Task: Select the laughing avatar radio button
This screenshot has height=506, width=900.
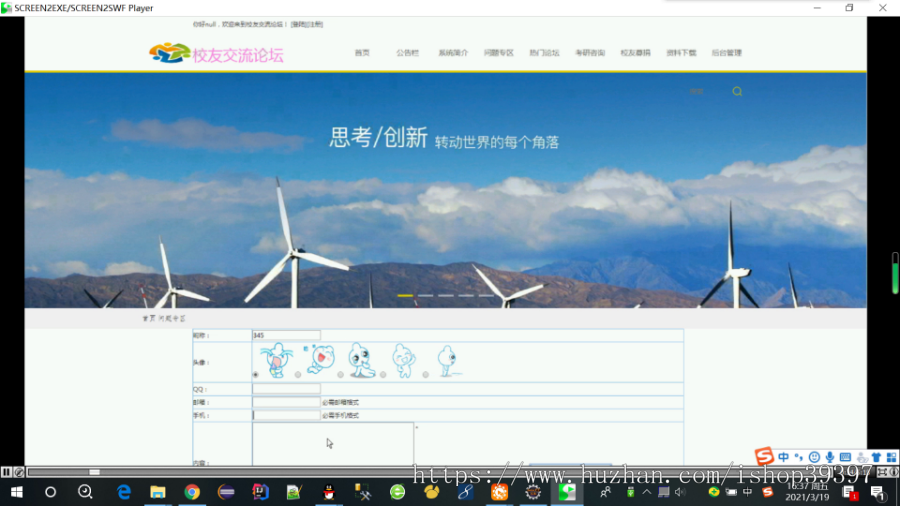Action: (x=298, y=375)
